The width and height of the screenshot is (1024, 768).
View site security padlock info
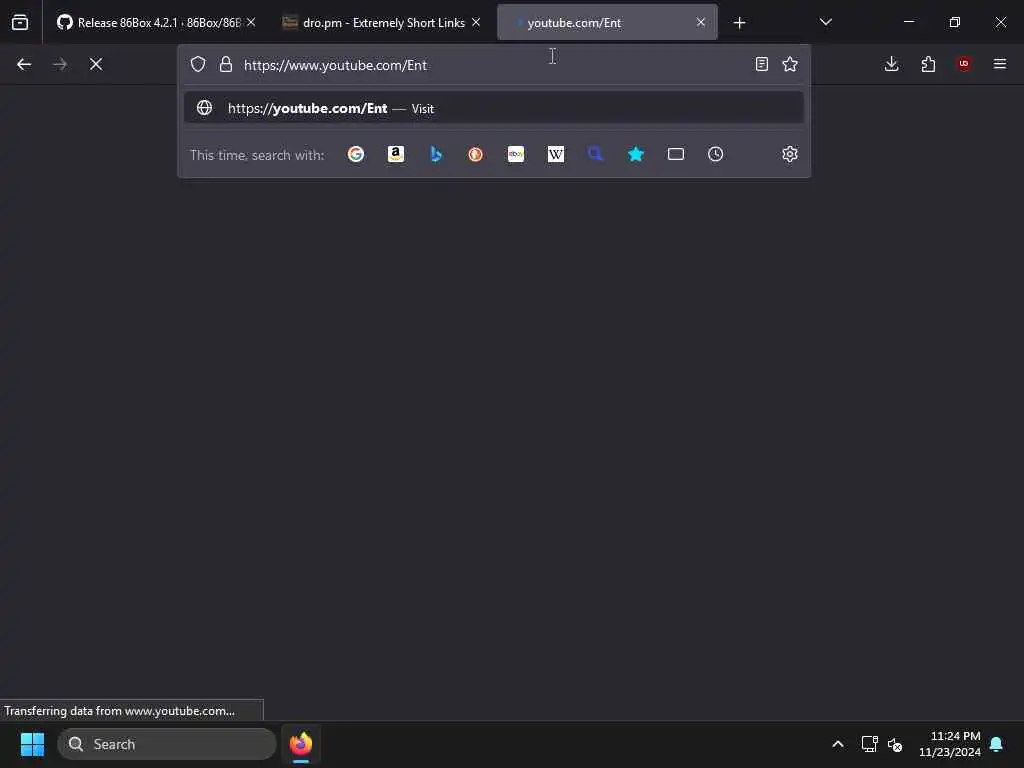tap(226, 64)
